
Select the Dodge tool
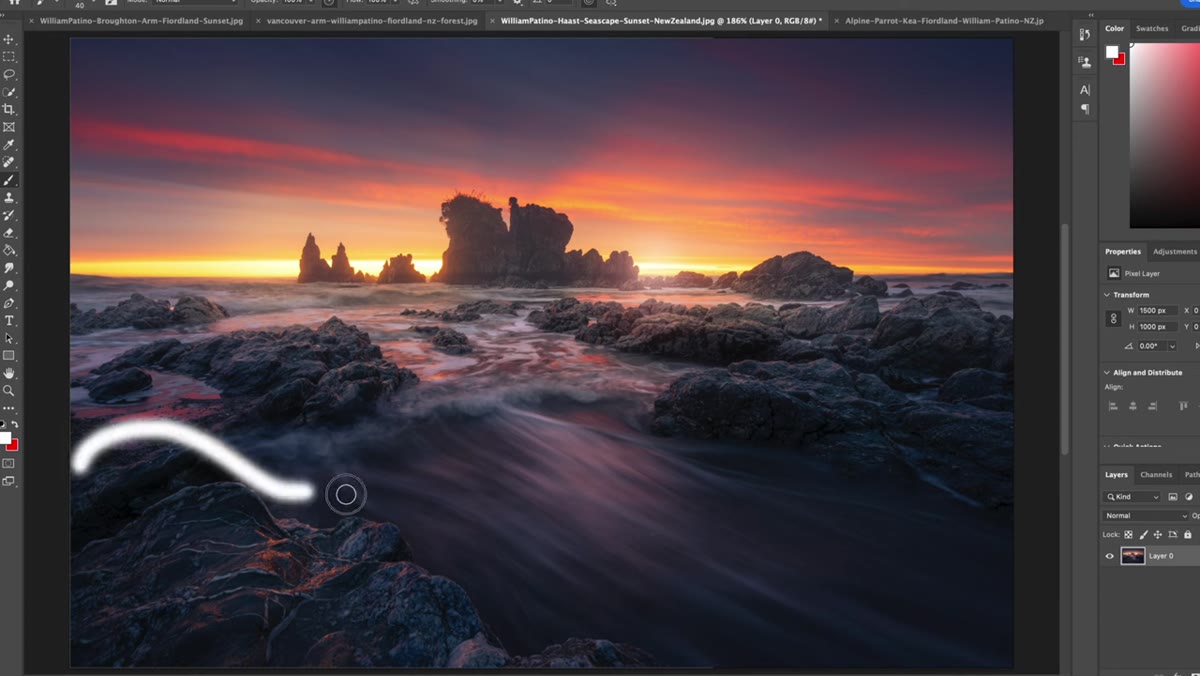coord(9,286)
